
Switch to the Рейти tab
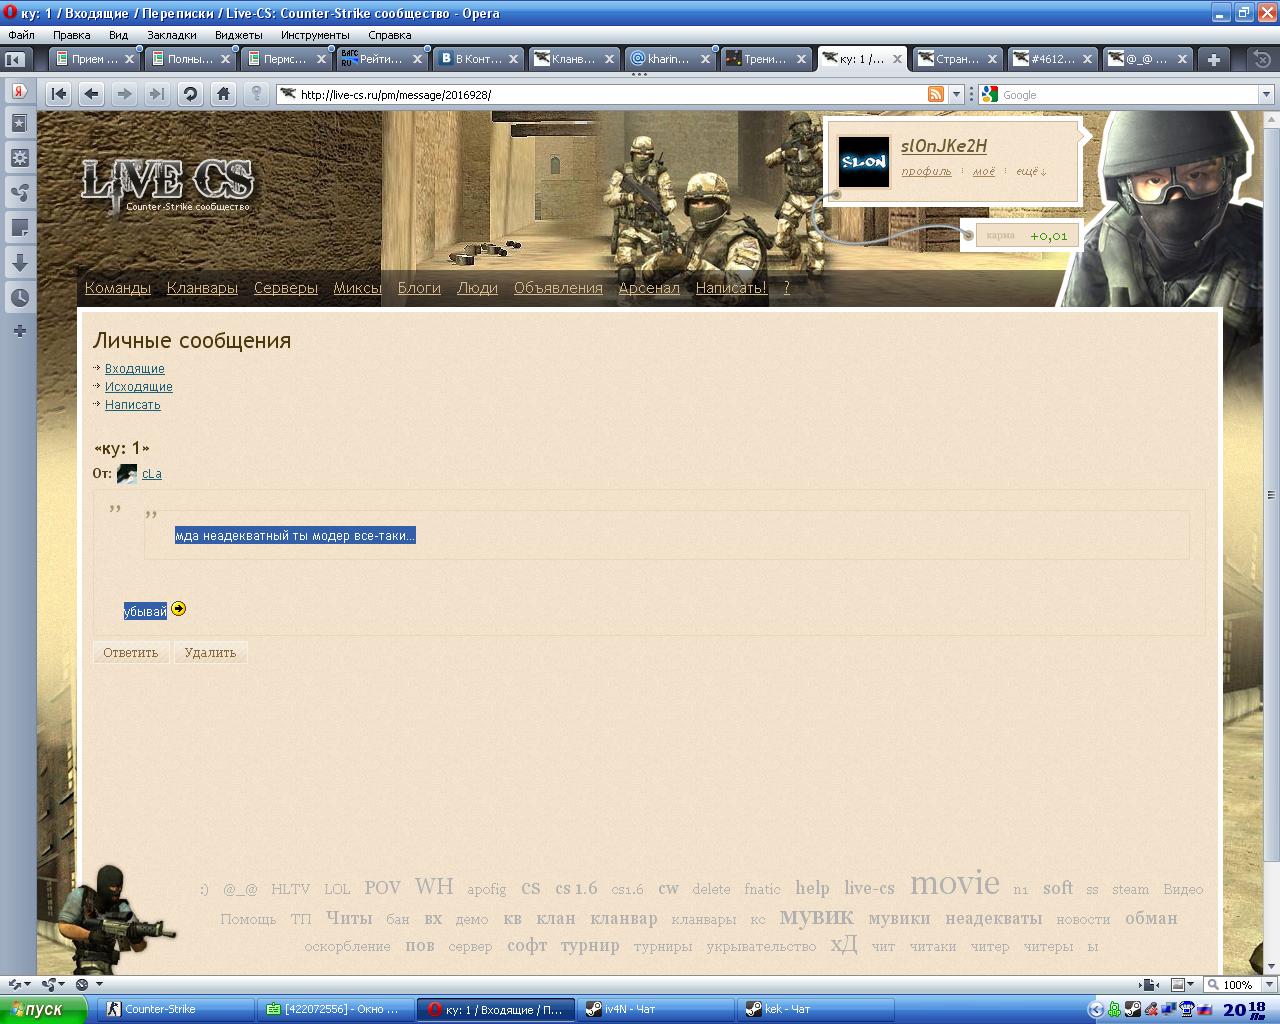point(382,59)
